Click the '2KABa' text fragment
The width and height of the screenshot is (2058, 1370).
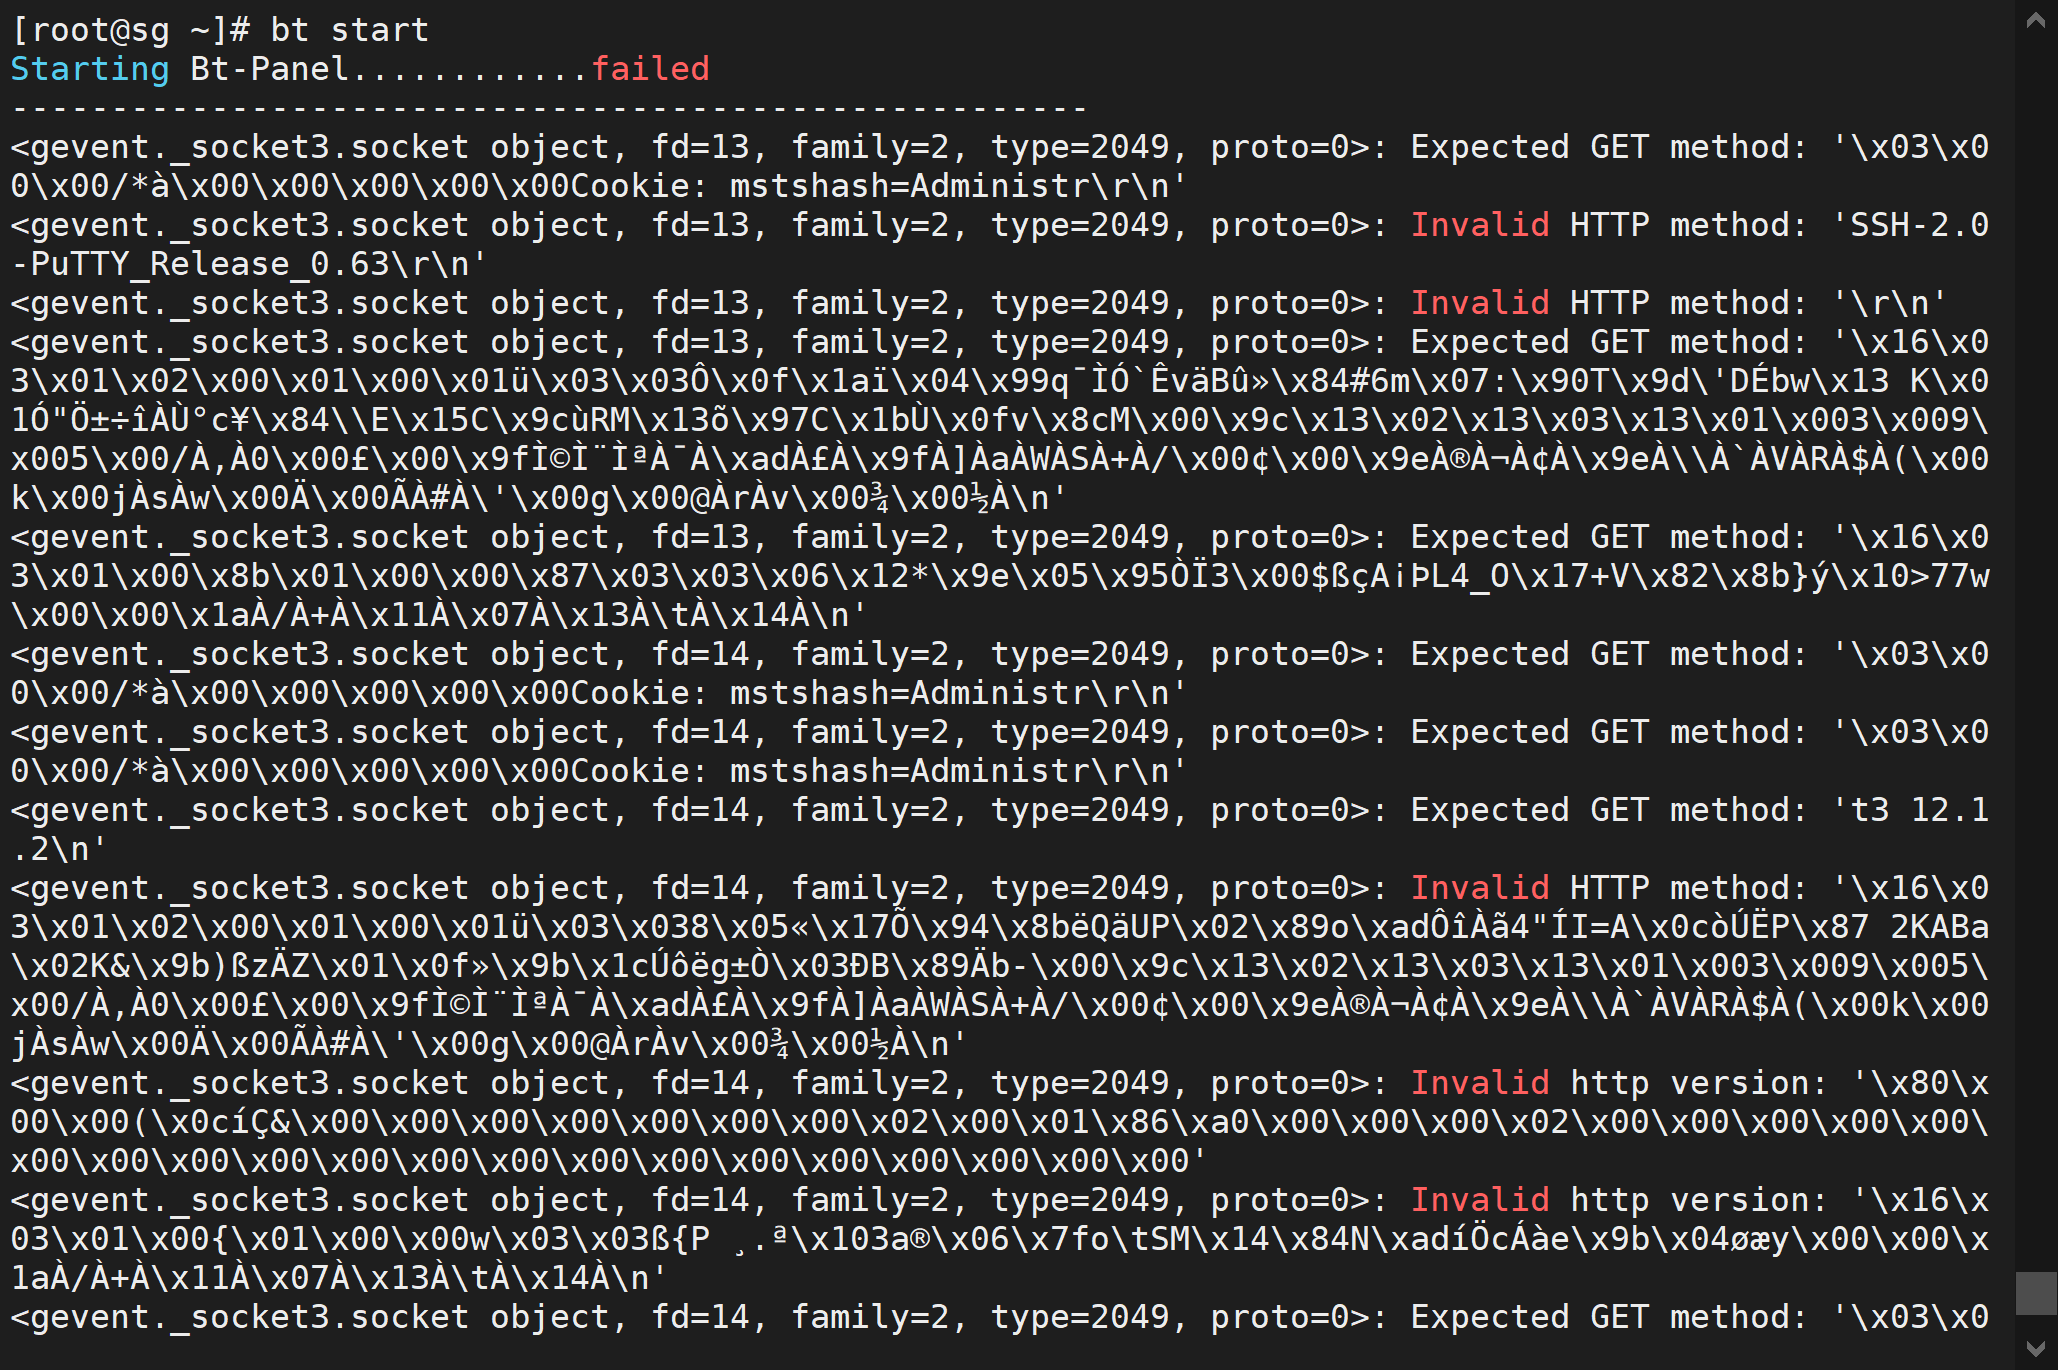1940,927
